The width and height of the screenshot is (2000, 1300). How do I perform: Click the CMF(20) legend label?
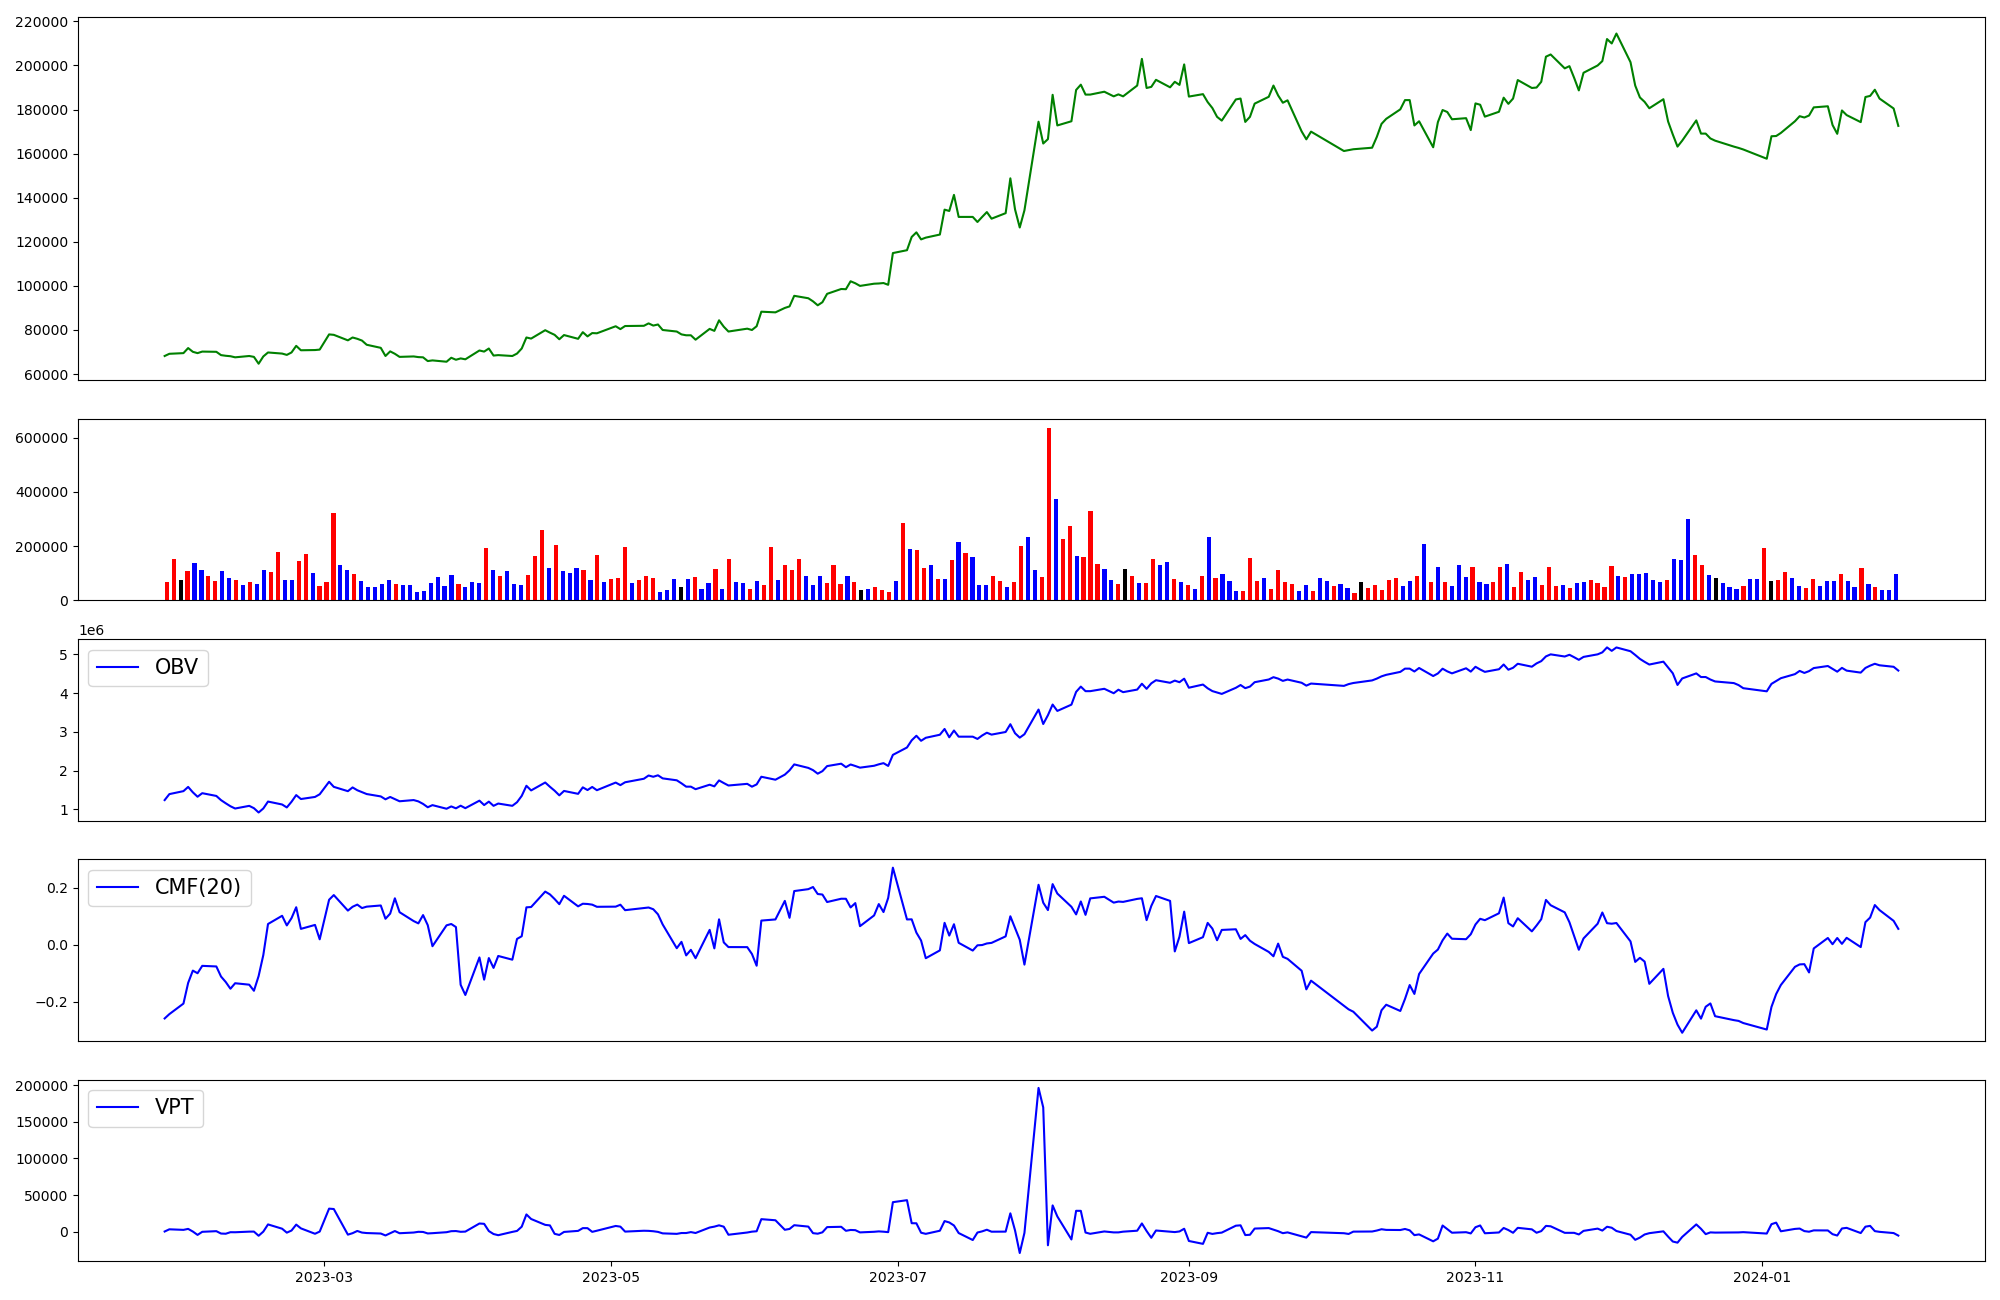click(197, 887)
